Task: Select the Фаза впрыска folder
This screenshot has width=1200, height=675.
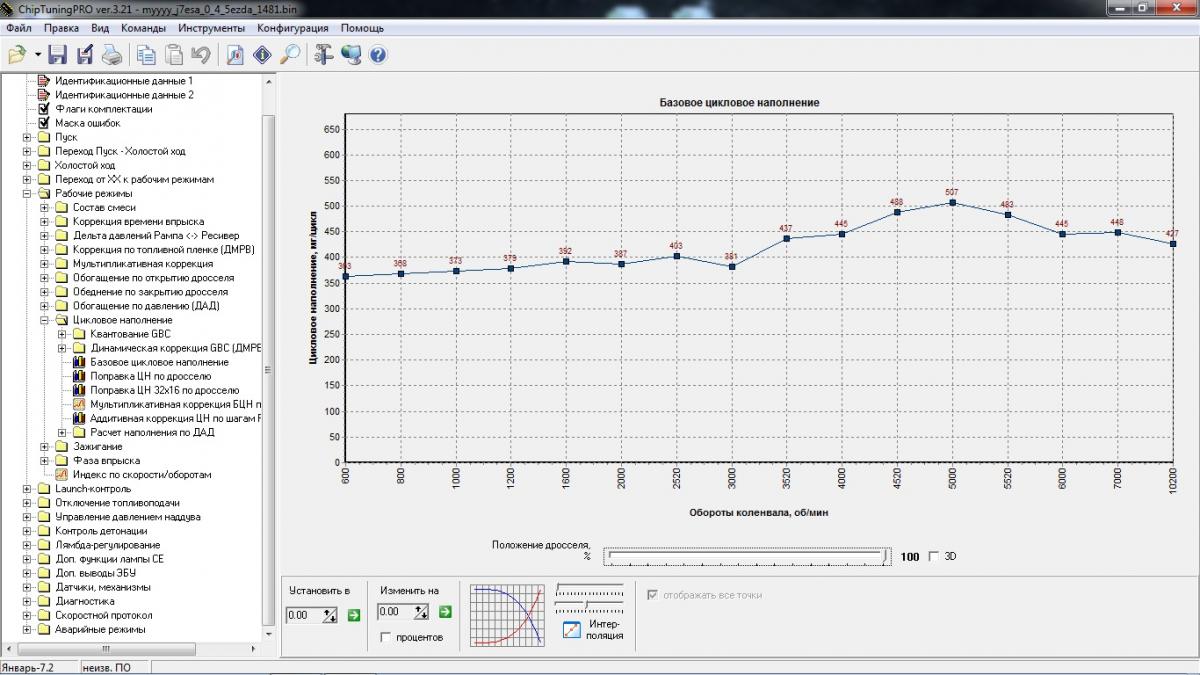Action: click(105, 460)
